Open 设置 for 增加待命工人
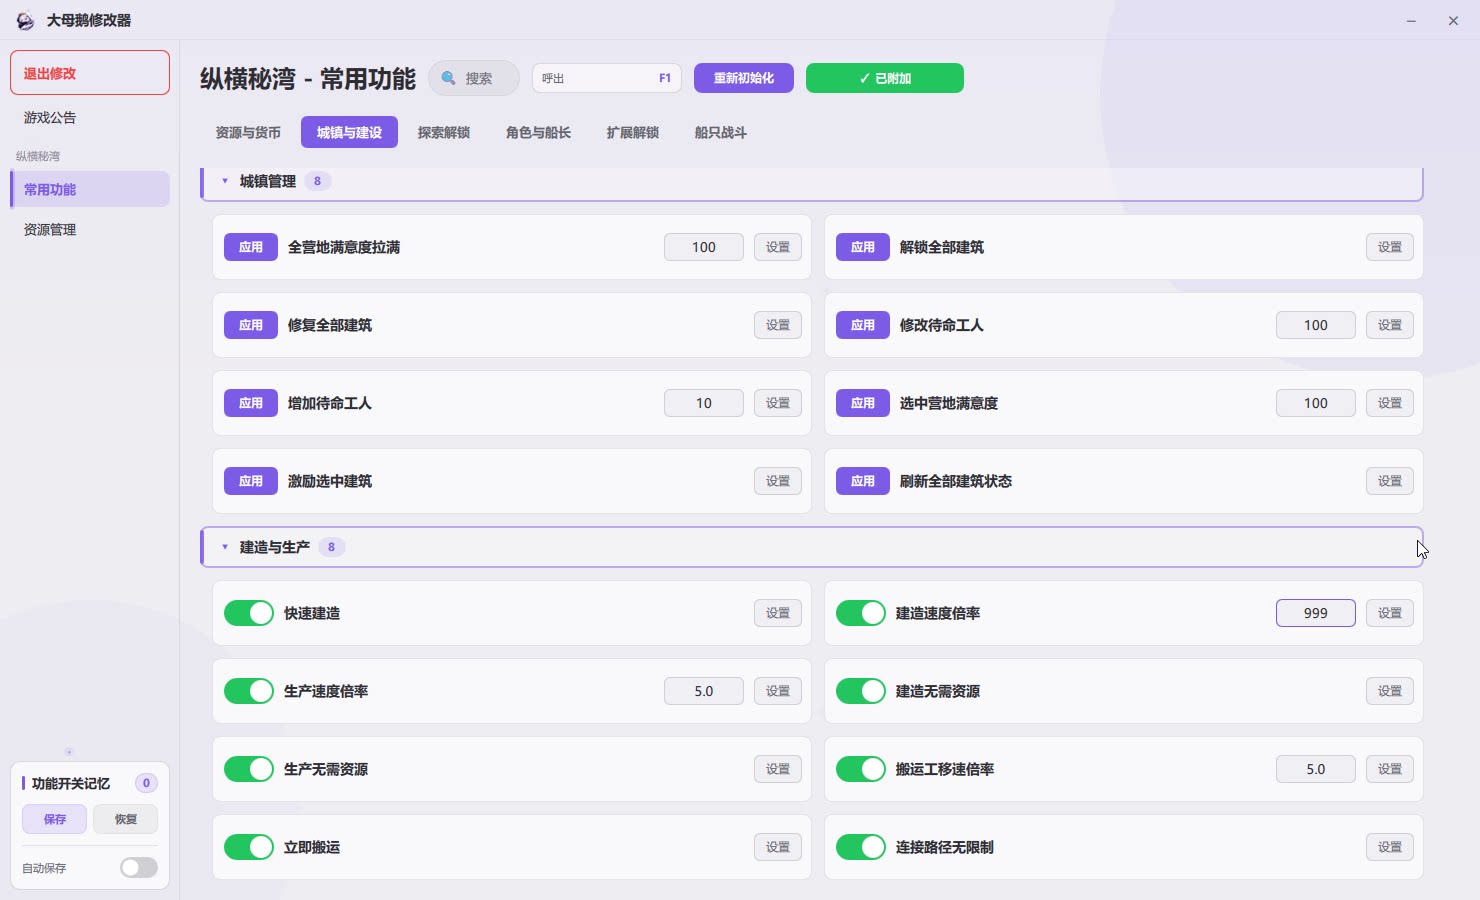1480x900 pixels. pyautogui.click(x=778, y=403)
